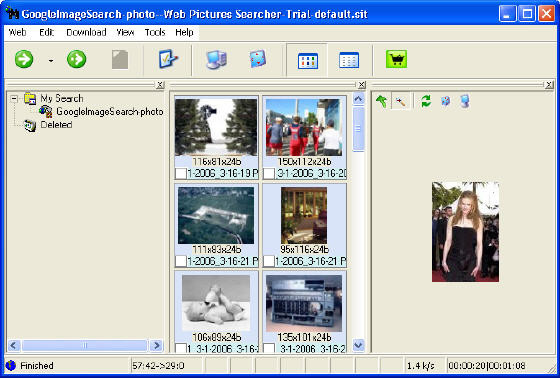The image size is (560, 378).
Task: Click the green shopping cart purchase icon
Action: click(x=396, y=59)
